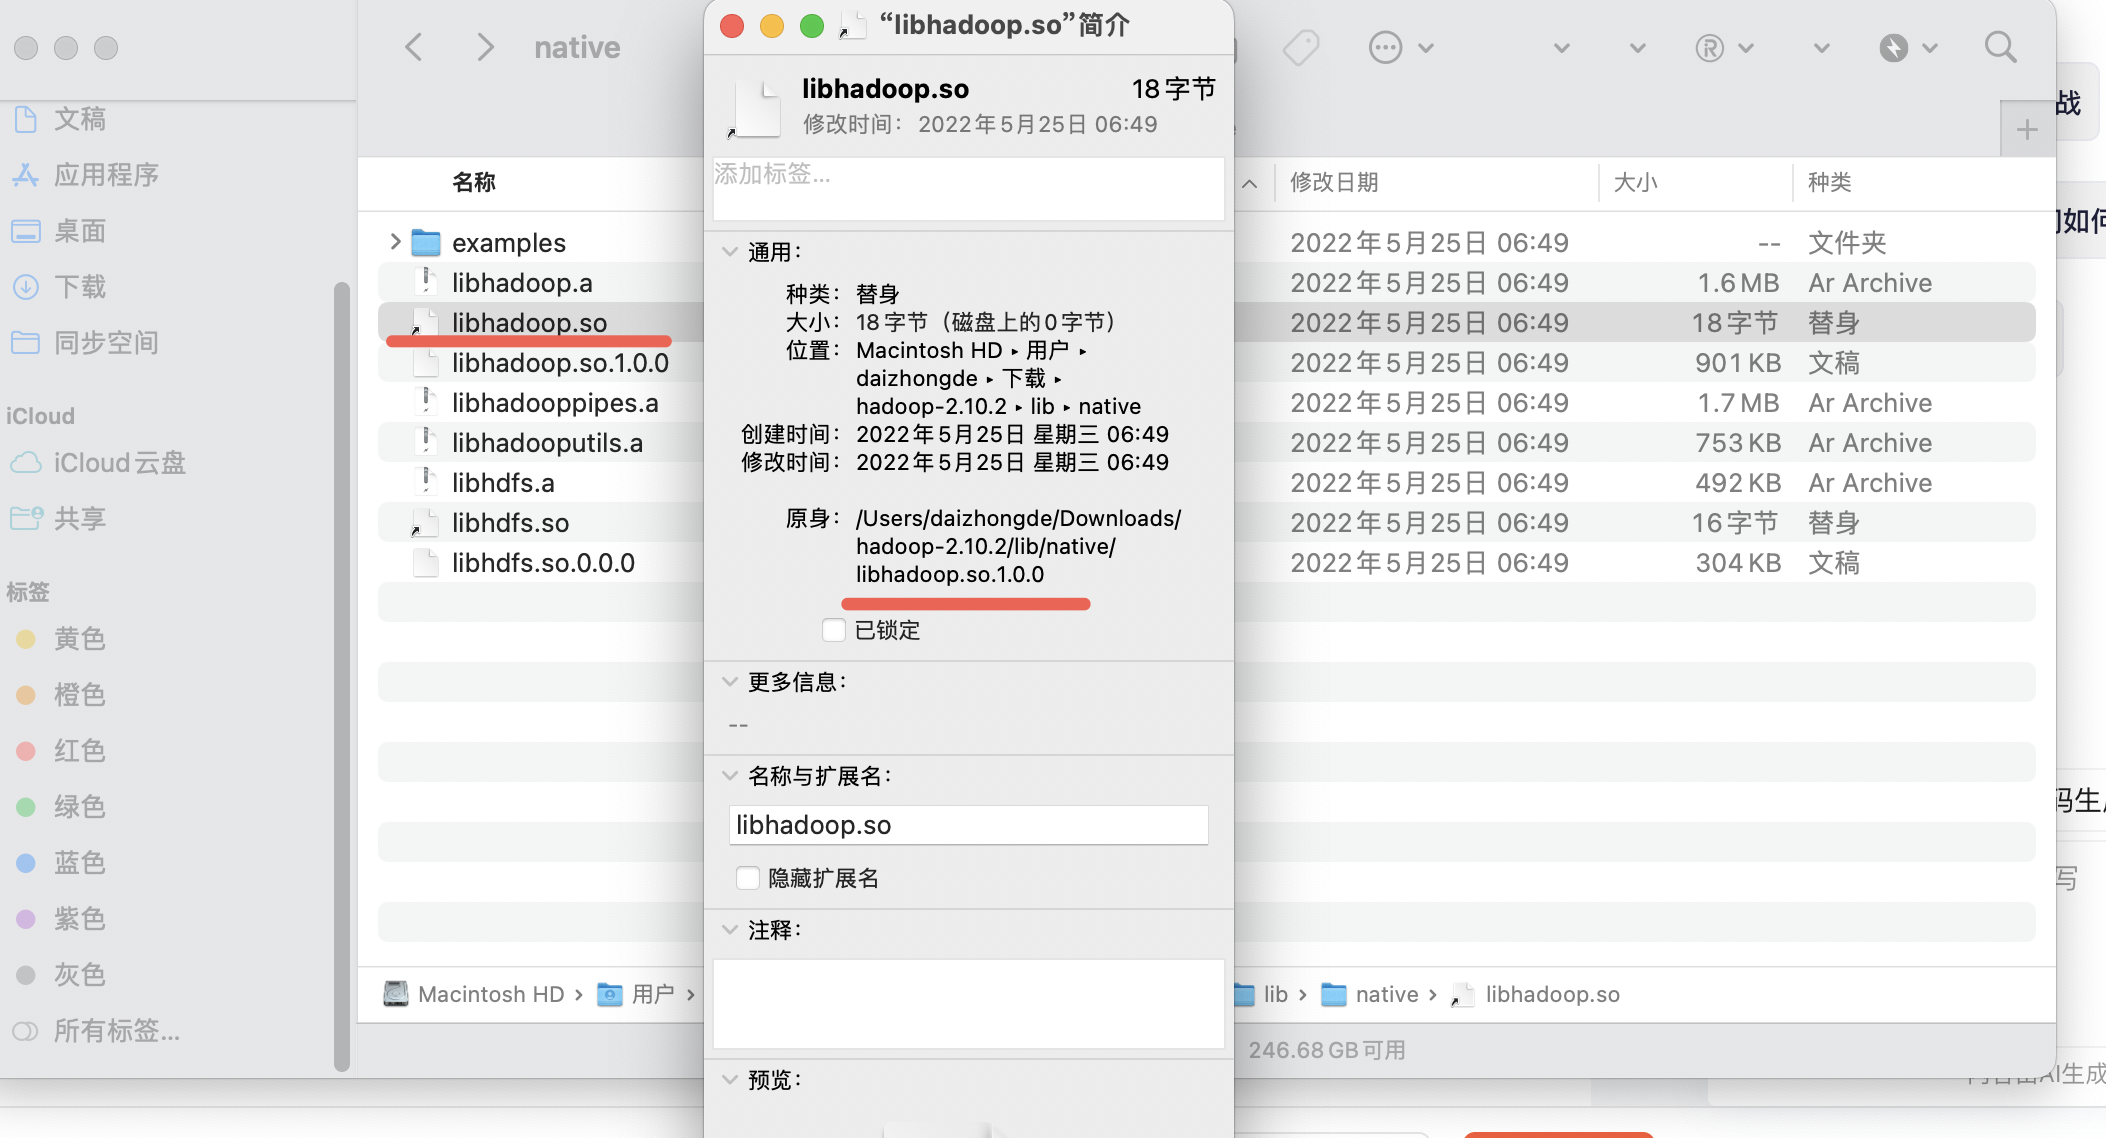This screenshot has width=2106, height=1138.
Task: Open the compass-style toolbar dropdown
Action: tap(1908, 47)
